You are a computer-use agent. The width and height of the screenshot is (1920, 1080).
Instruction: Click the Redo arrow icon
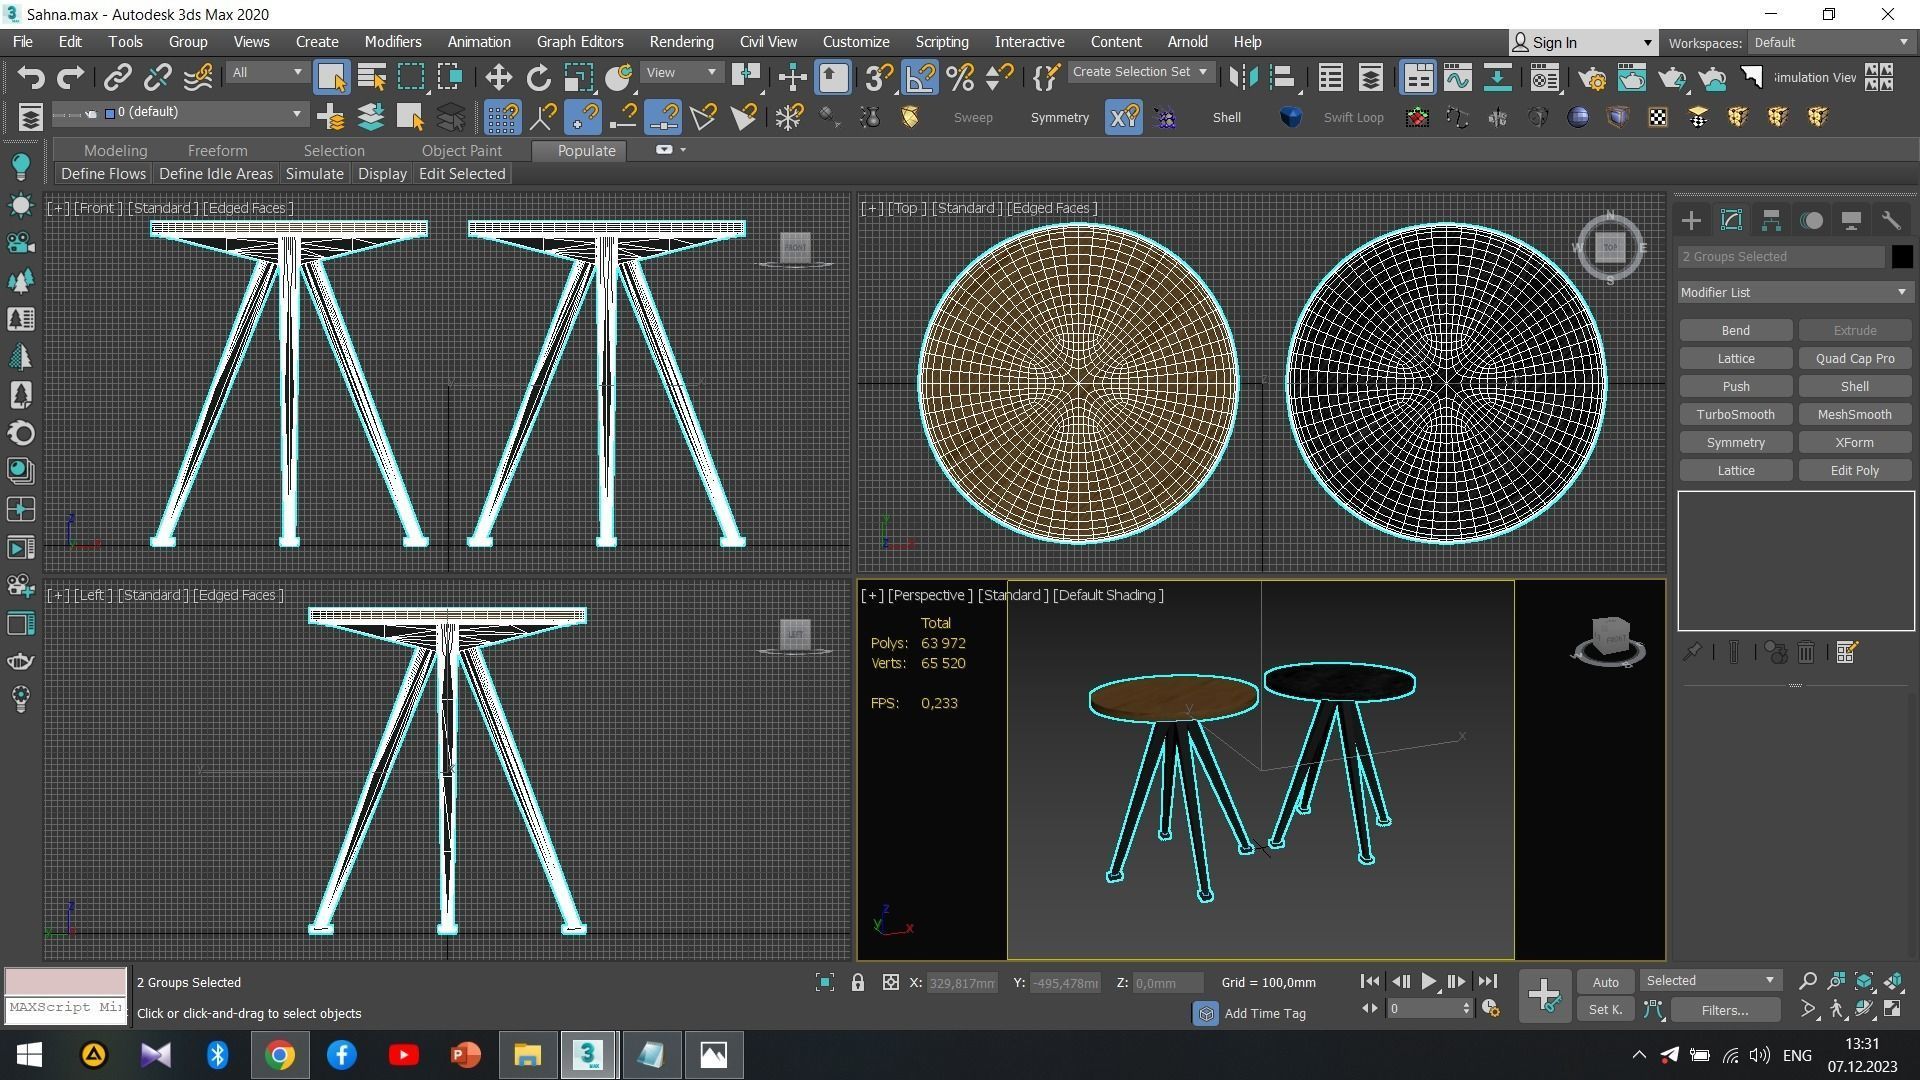[70, 77]
